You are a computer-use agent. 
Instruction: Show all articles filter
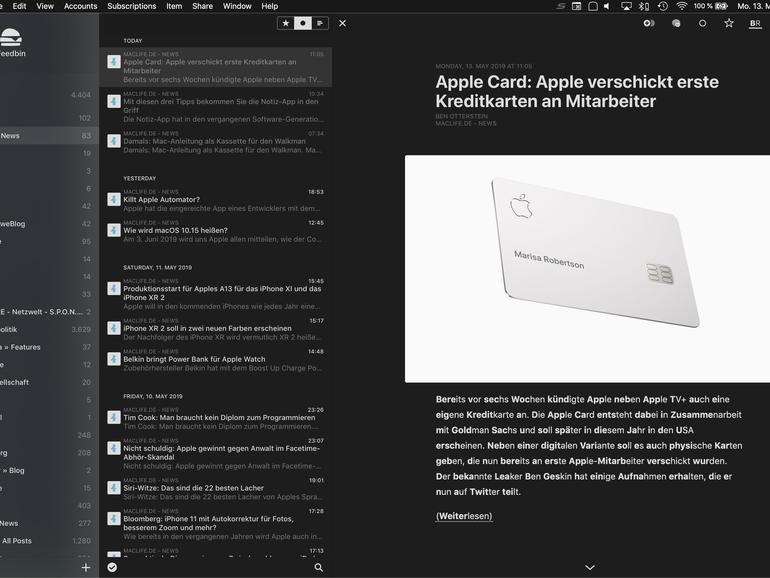tap(320, 23)
